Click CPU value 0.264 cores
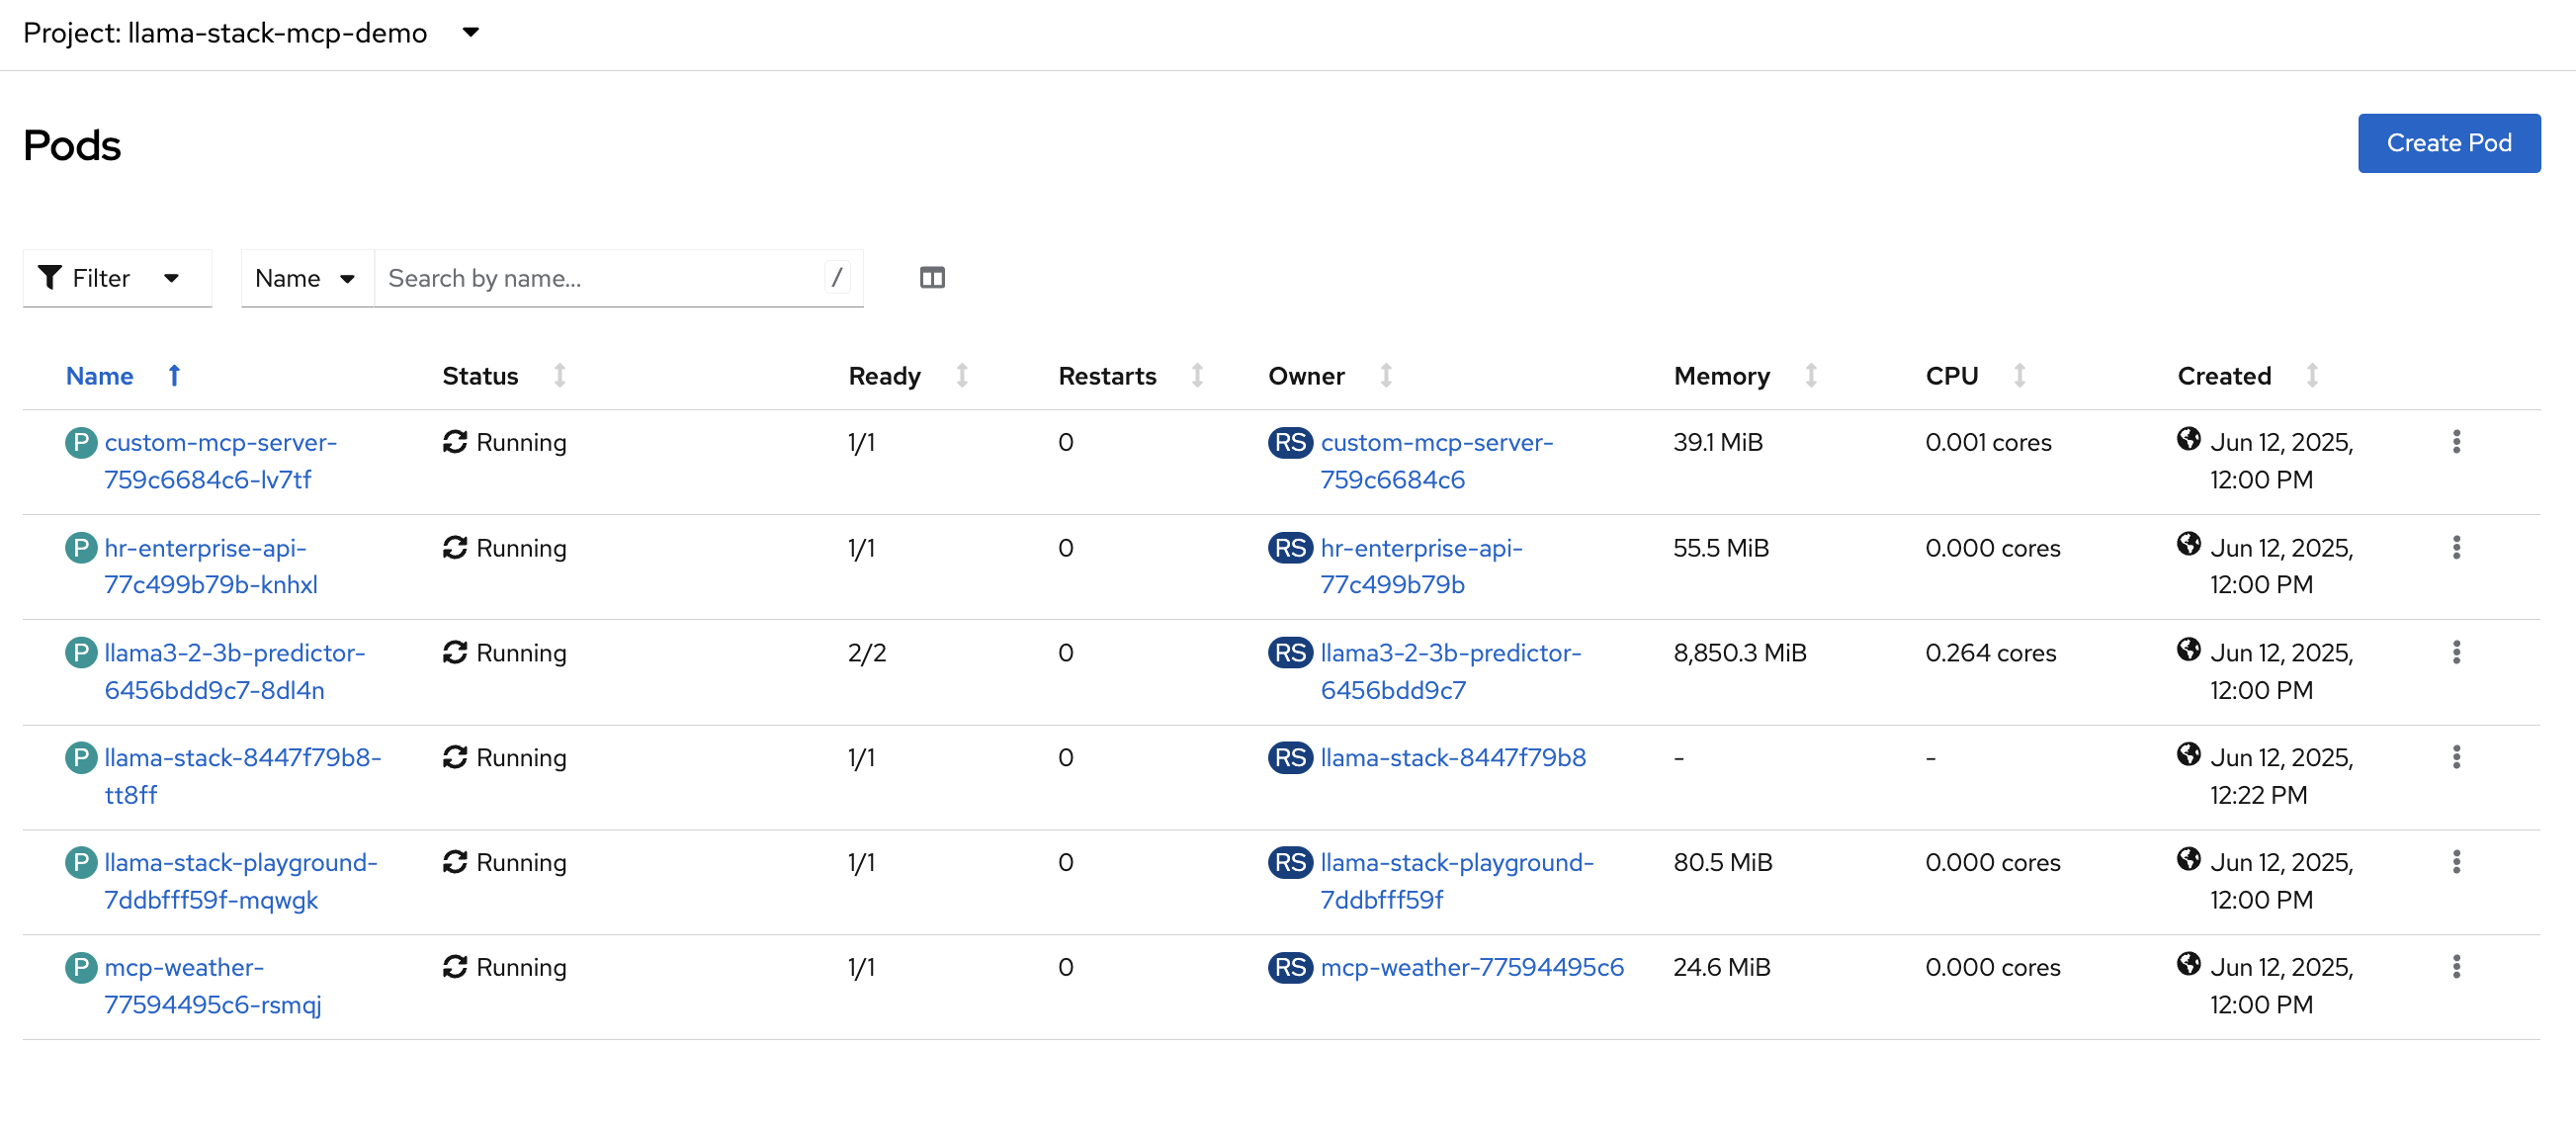This screenshot has width=2576, height=1133. tap(1990, 653)
